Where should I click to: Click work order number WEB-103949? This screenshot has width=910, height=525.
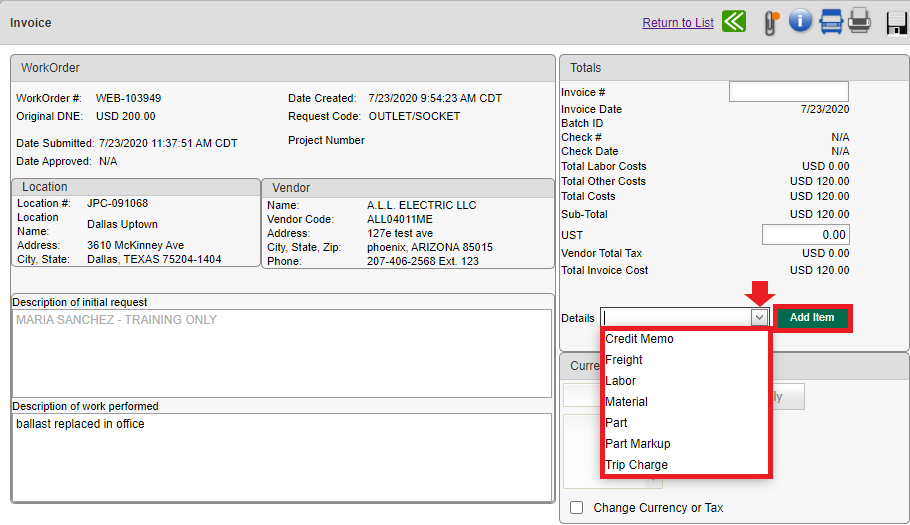[128, 98]
